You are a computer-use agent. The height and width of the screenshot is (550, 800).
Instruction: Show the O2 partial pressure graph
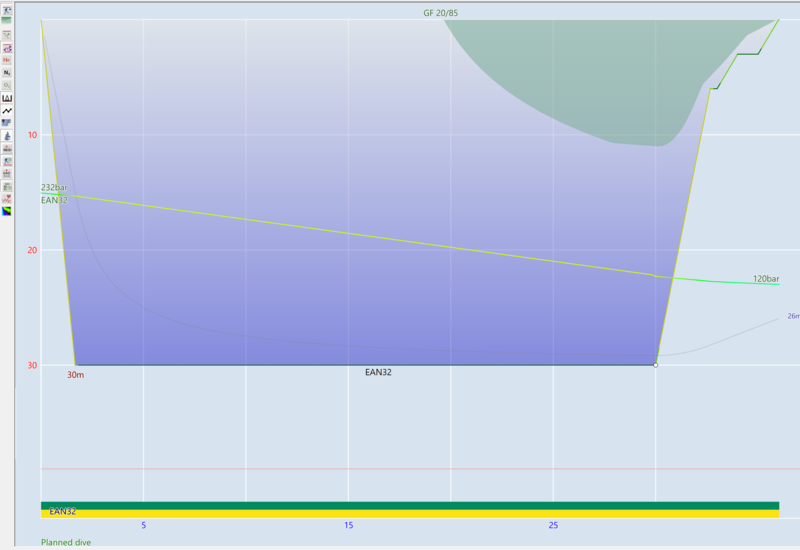[7, 86]
